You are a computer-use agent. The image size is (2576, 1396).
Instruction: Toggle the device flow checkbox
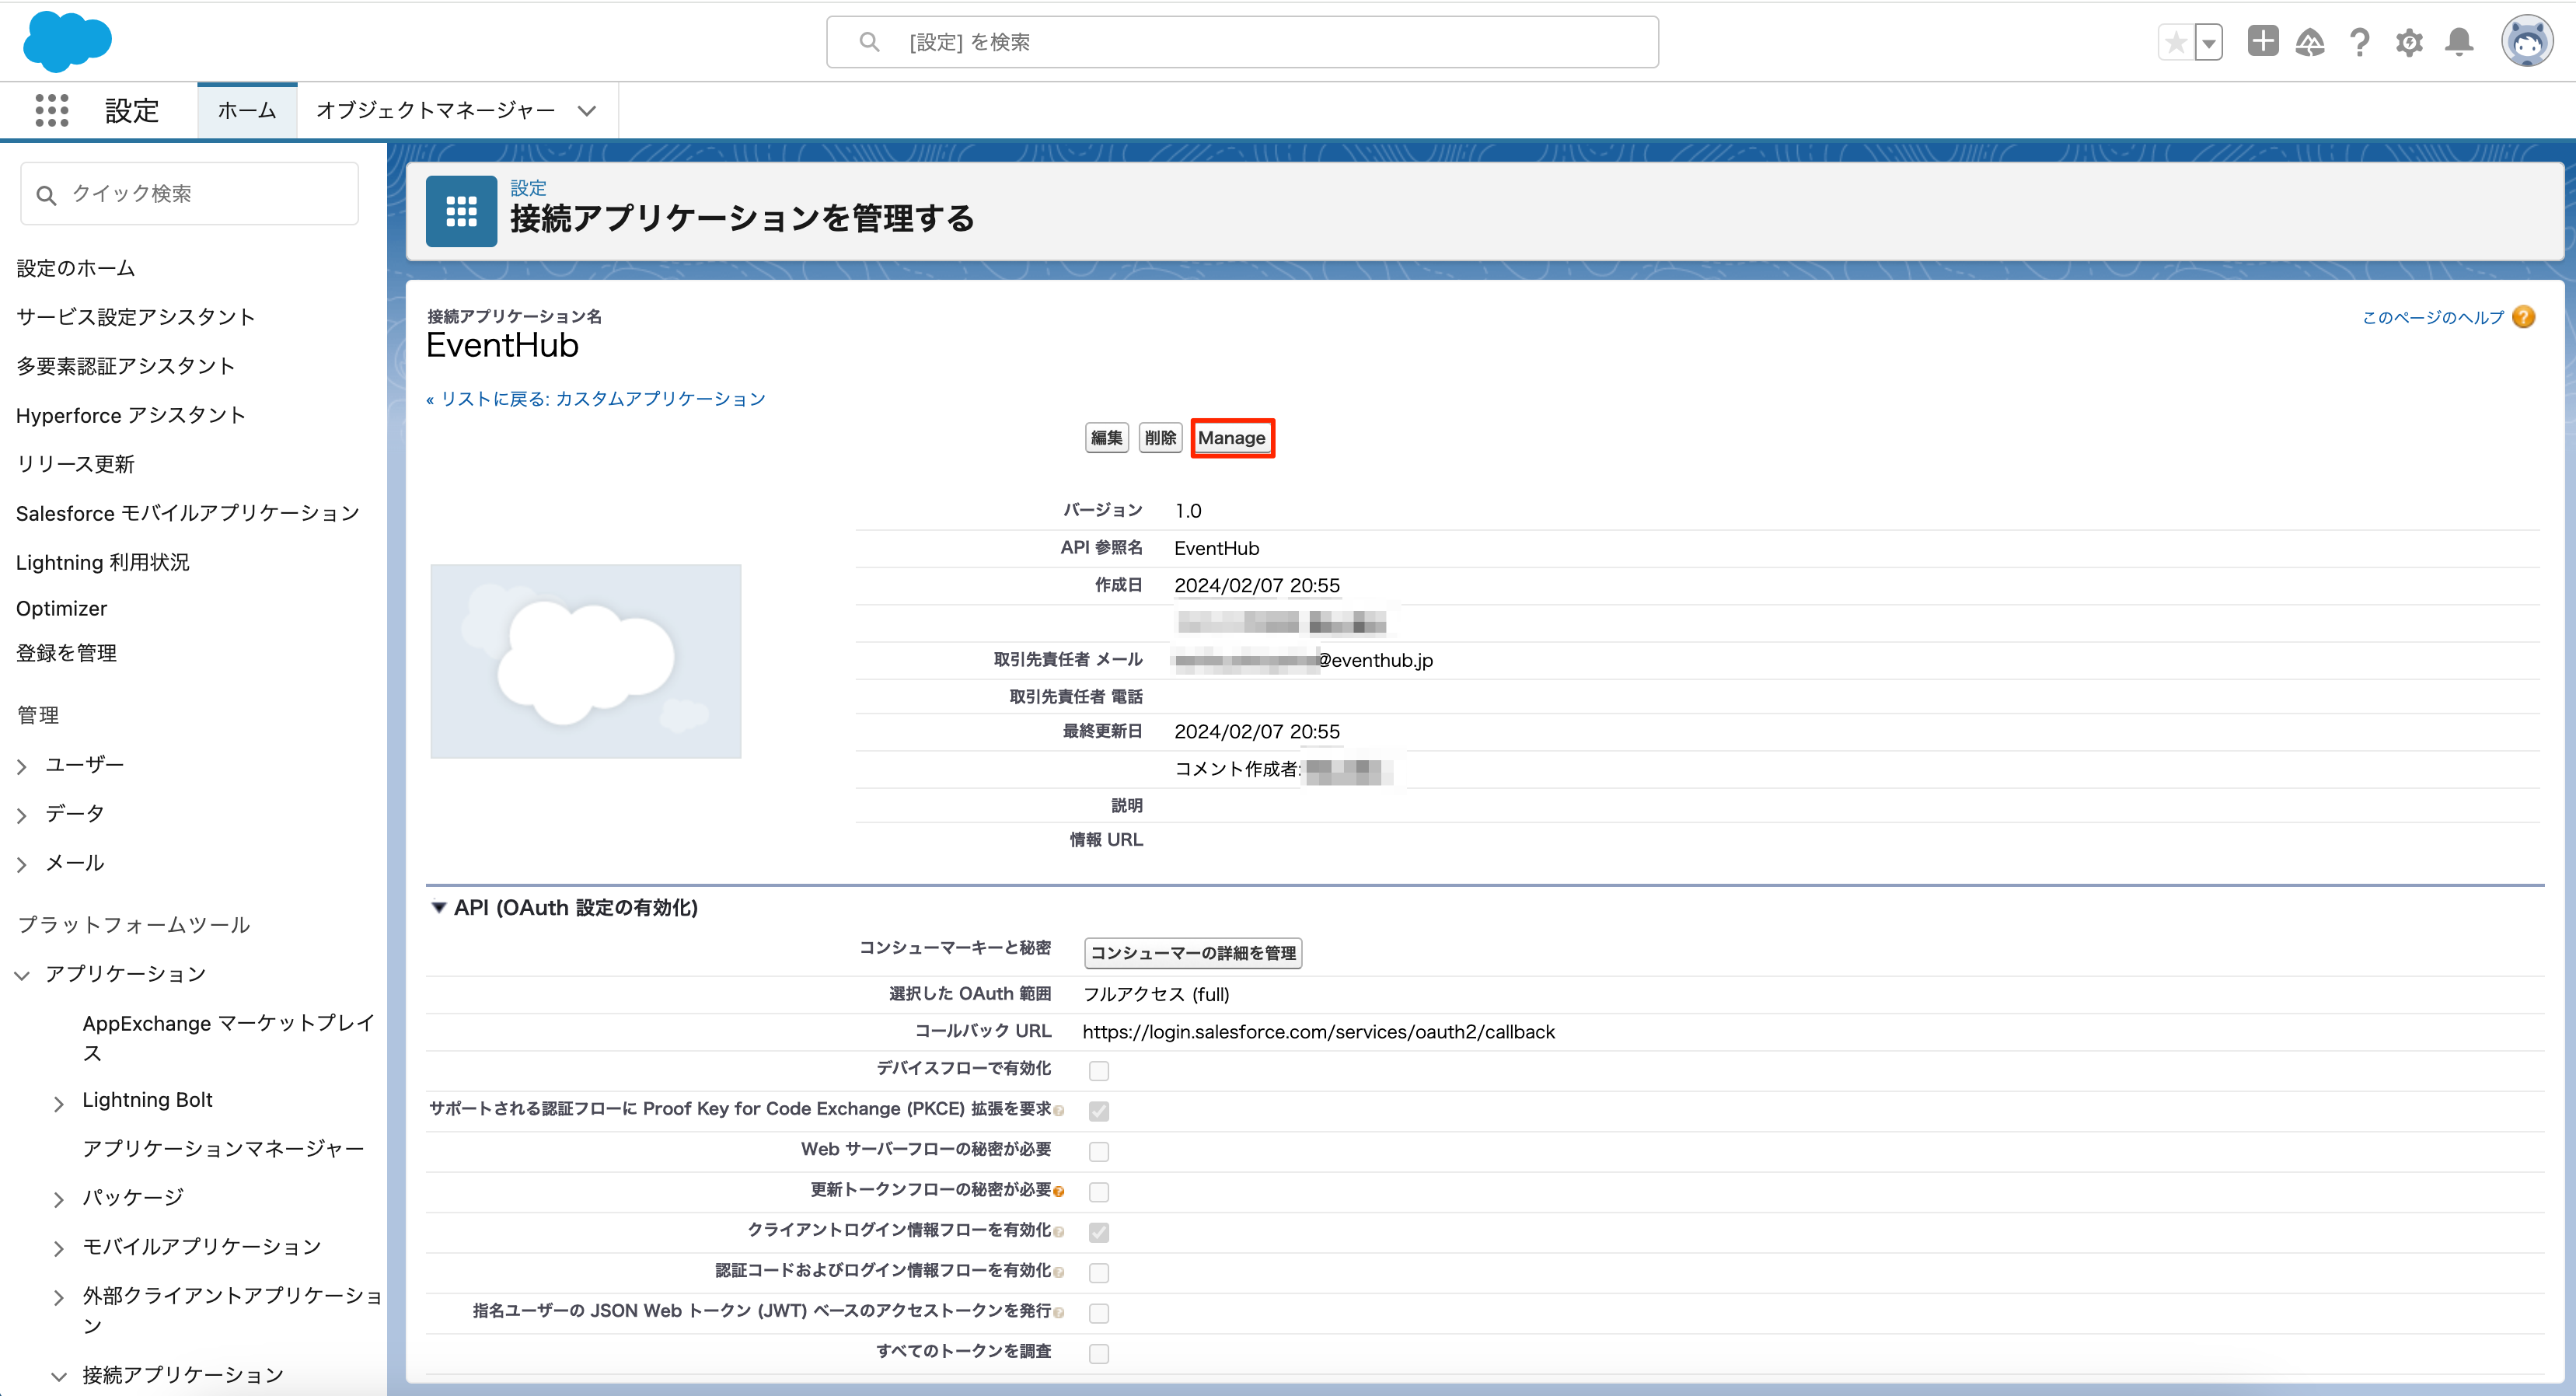tap(1099, 1071)
